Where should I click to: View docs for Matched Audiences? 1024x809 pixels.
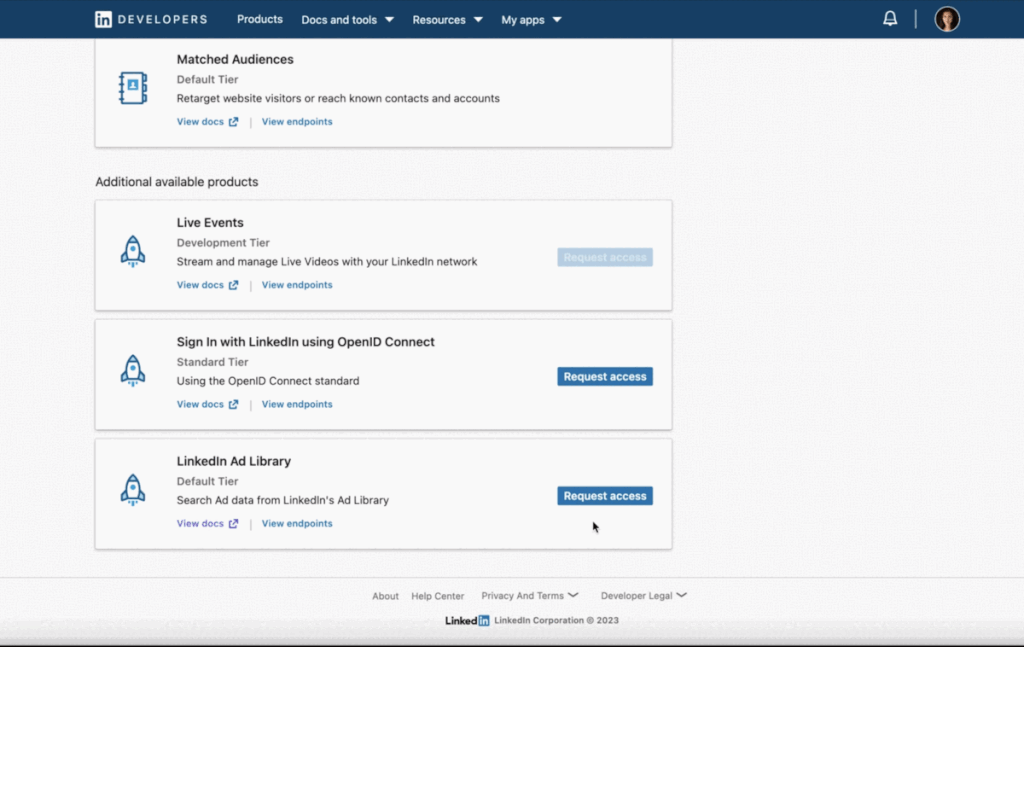200,121
